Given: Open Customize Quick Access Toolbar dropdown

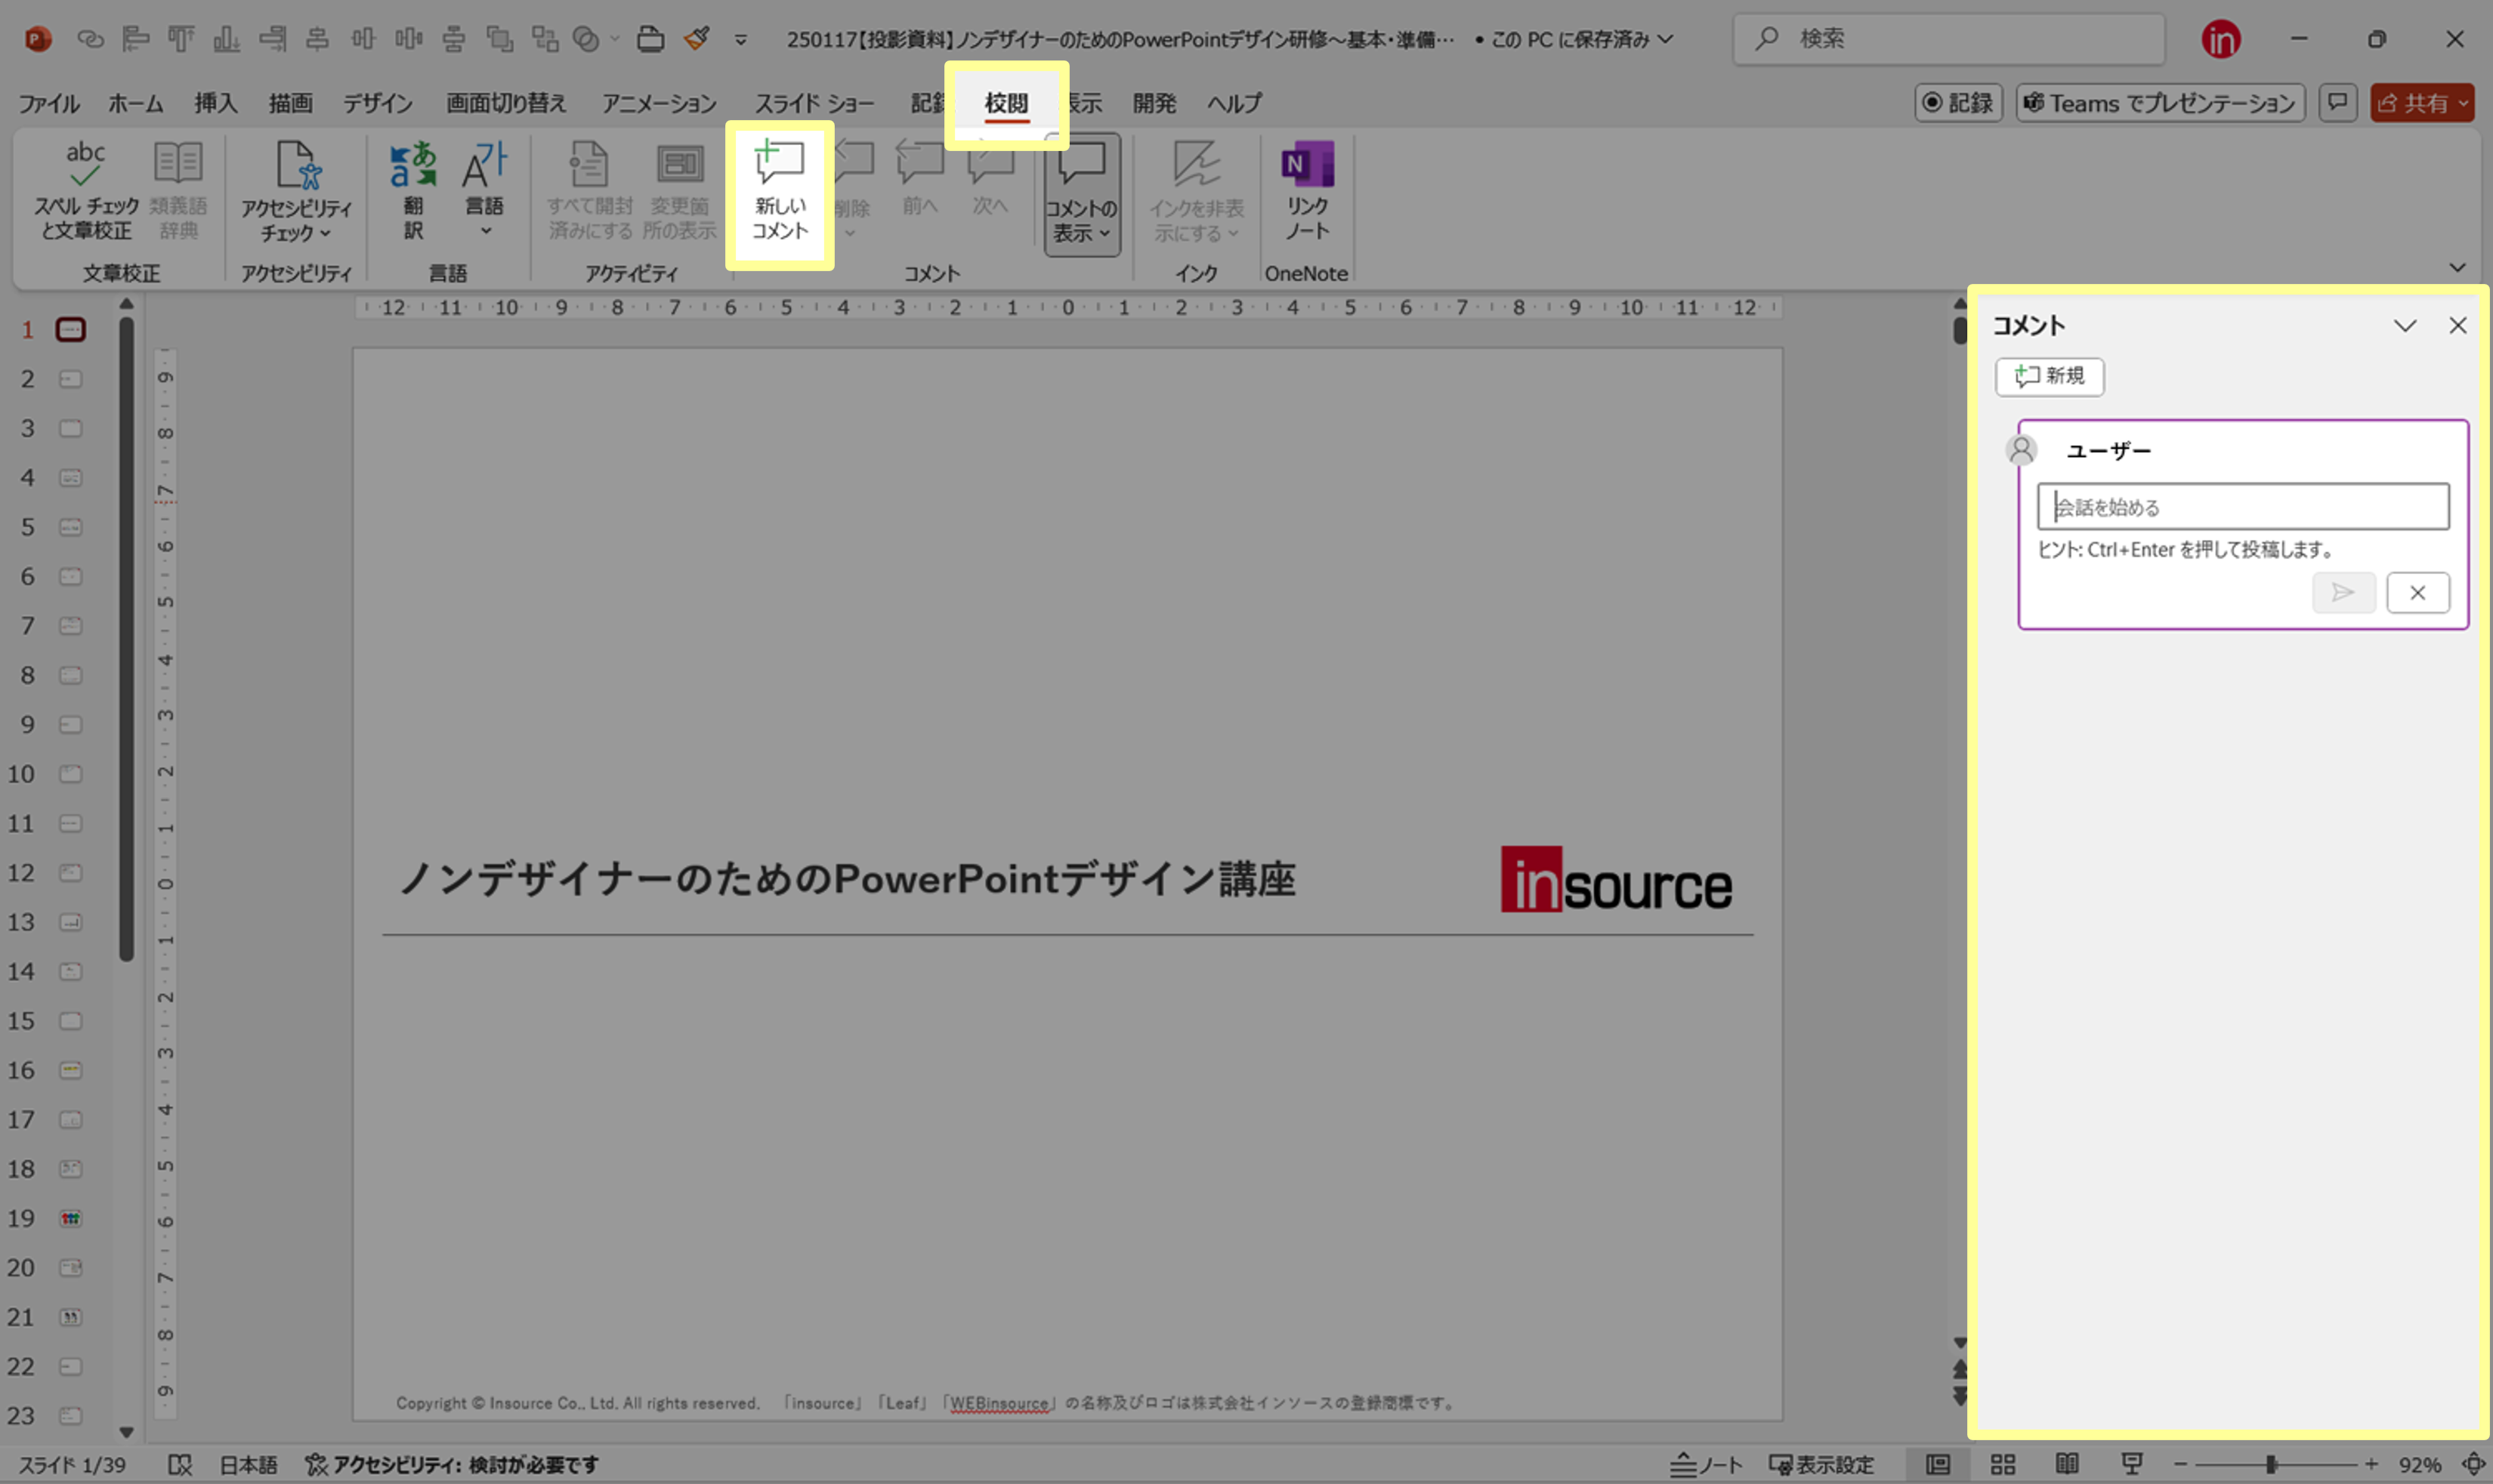Looking at the screenshot, I should click(741, 40).
